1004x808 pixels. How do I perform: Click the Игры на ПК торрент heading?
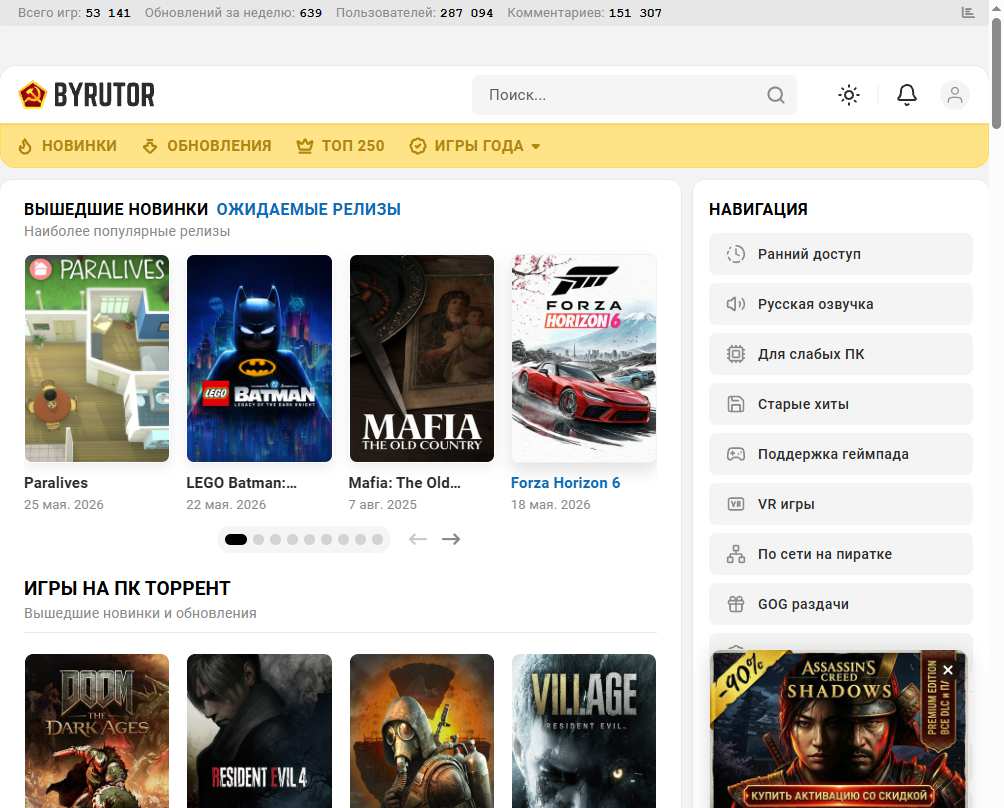(127, 588)
